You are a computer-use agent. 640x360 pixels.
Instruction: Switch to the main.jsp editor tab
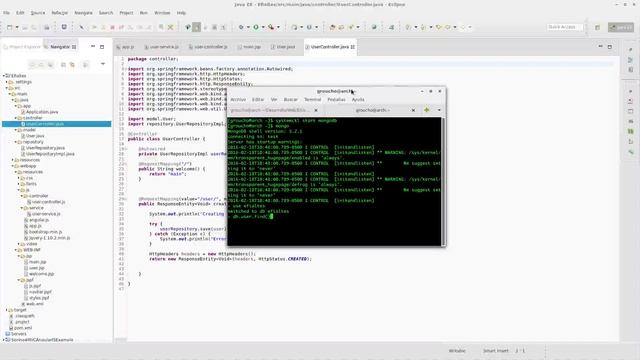click(x=249, y=47)
